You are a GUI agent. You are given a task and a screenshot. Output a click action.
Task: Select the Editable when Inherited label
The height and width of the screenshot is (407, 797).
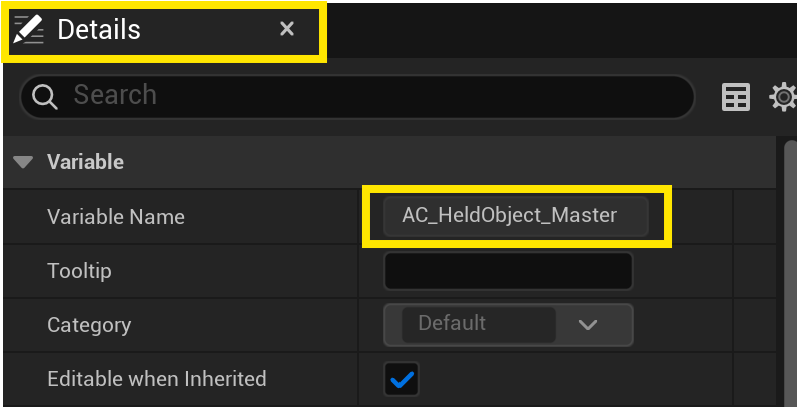point(157,379)
